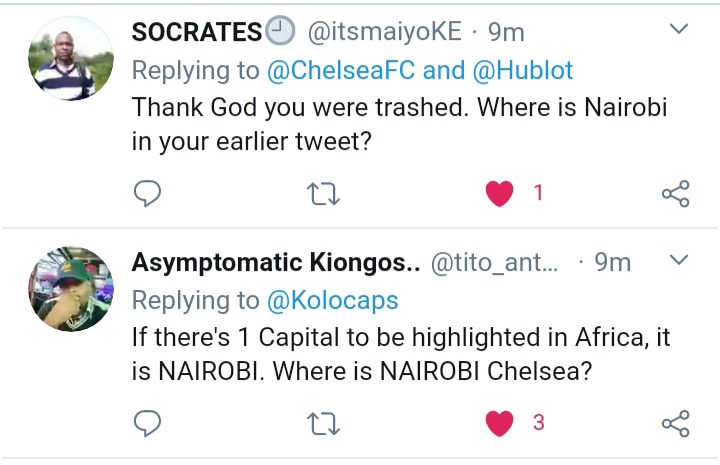Share the SOCRATES tweet
Image resolution: width=720 pixels, height=465 pixels.
(x=676, y=193)
